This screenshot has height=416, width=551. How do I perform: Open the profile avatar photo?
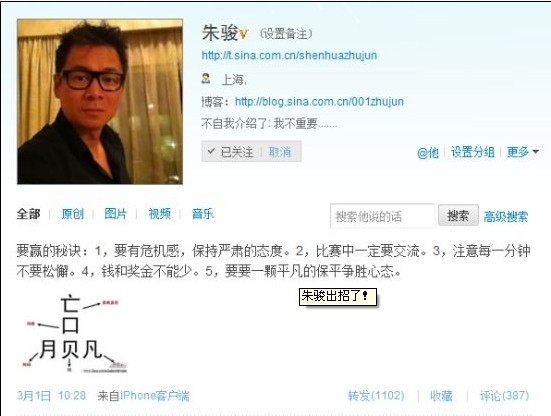click(x=100, y=102)
